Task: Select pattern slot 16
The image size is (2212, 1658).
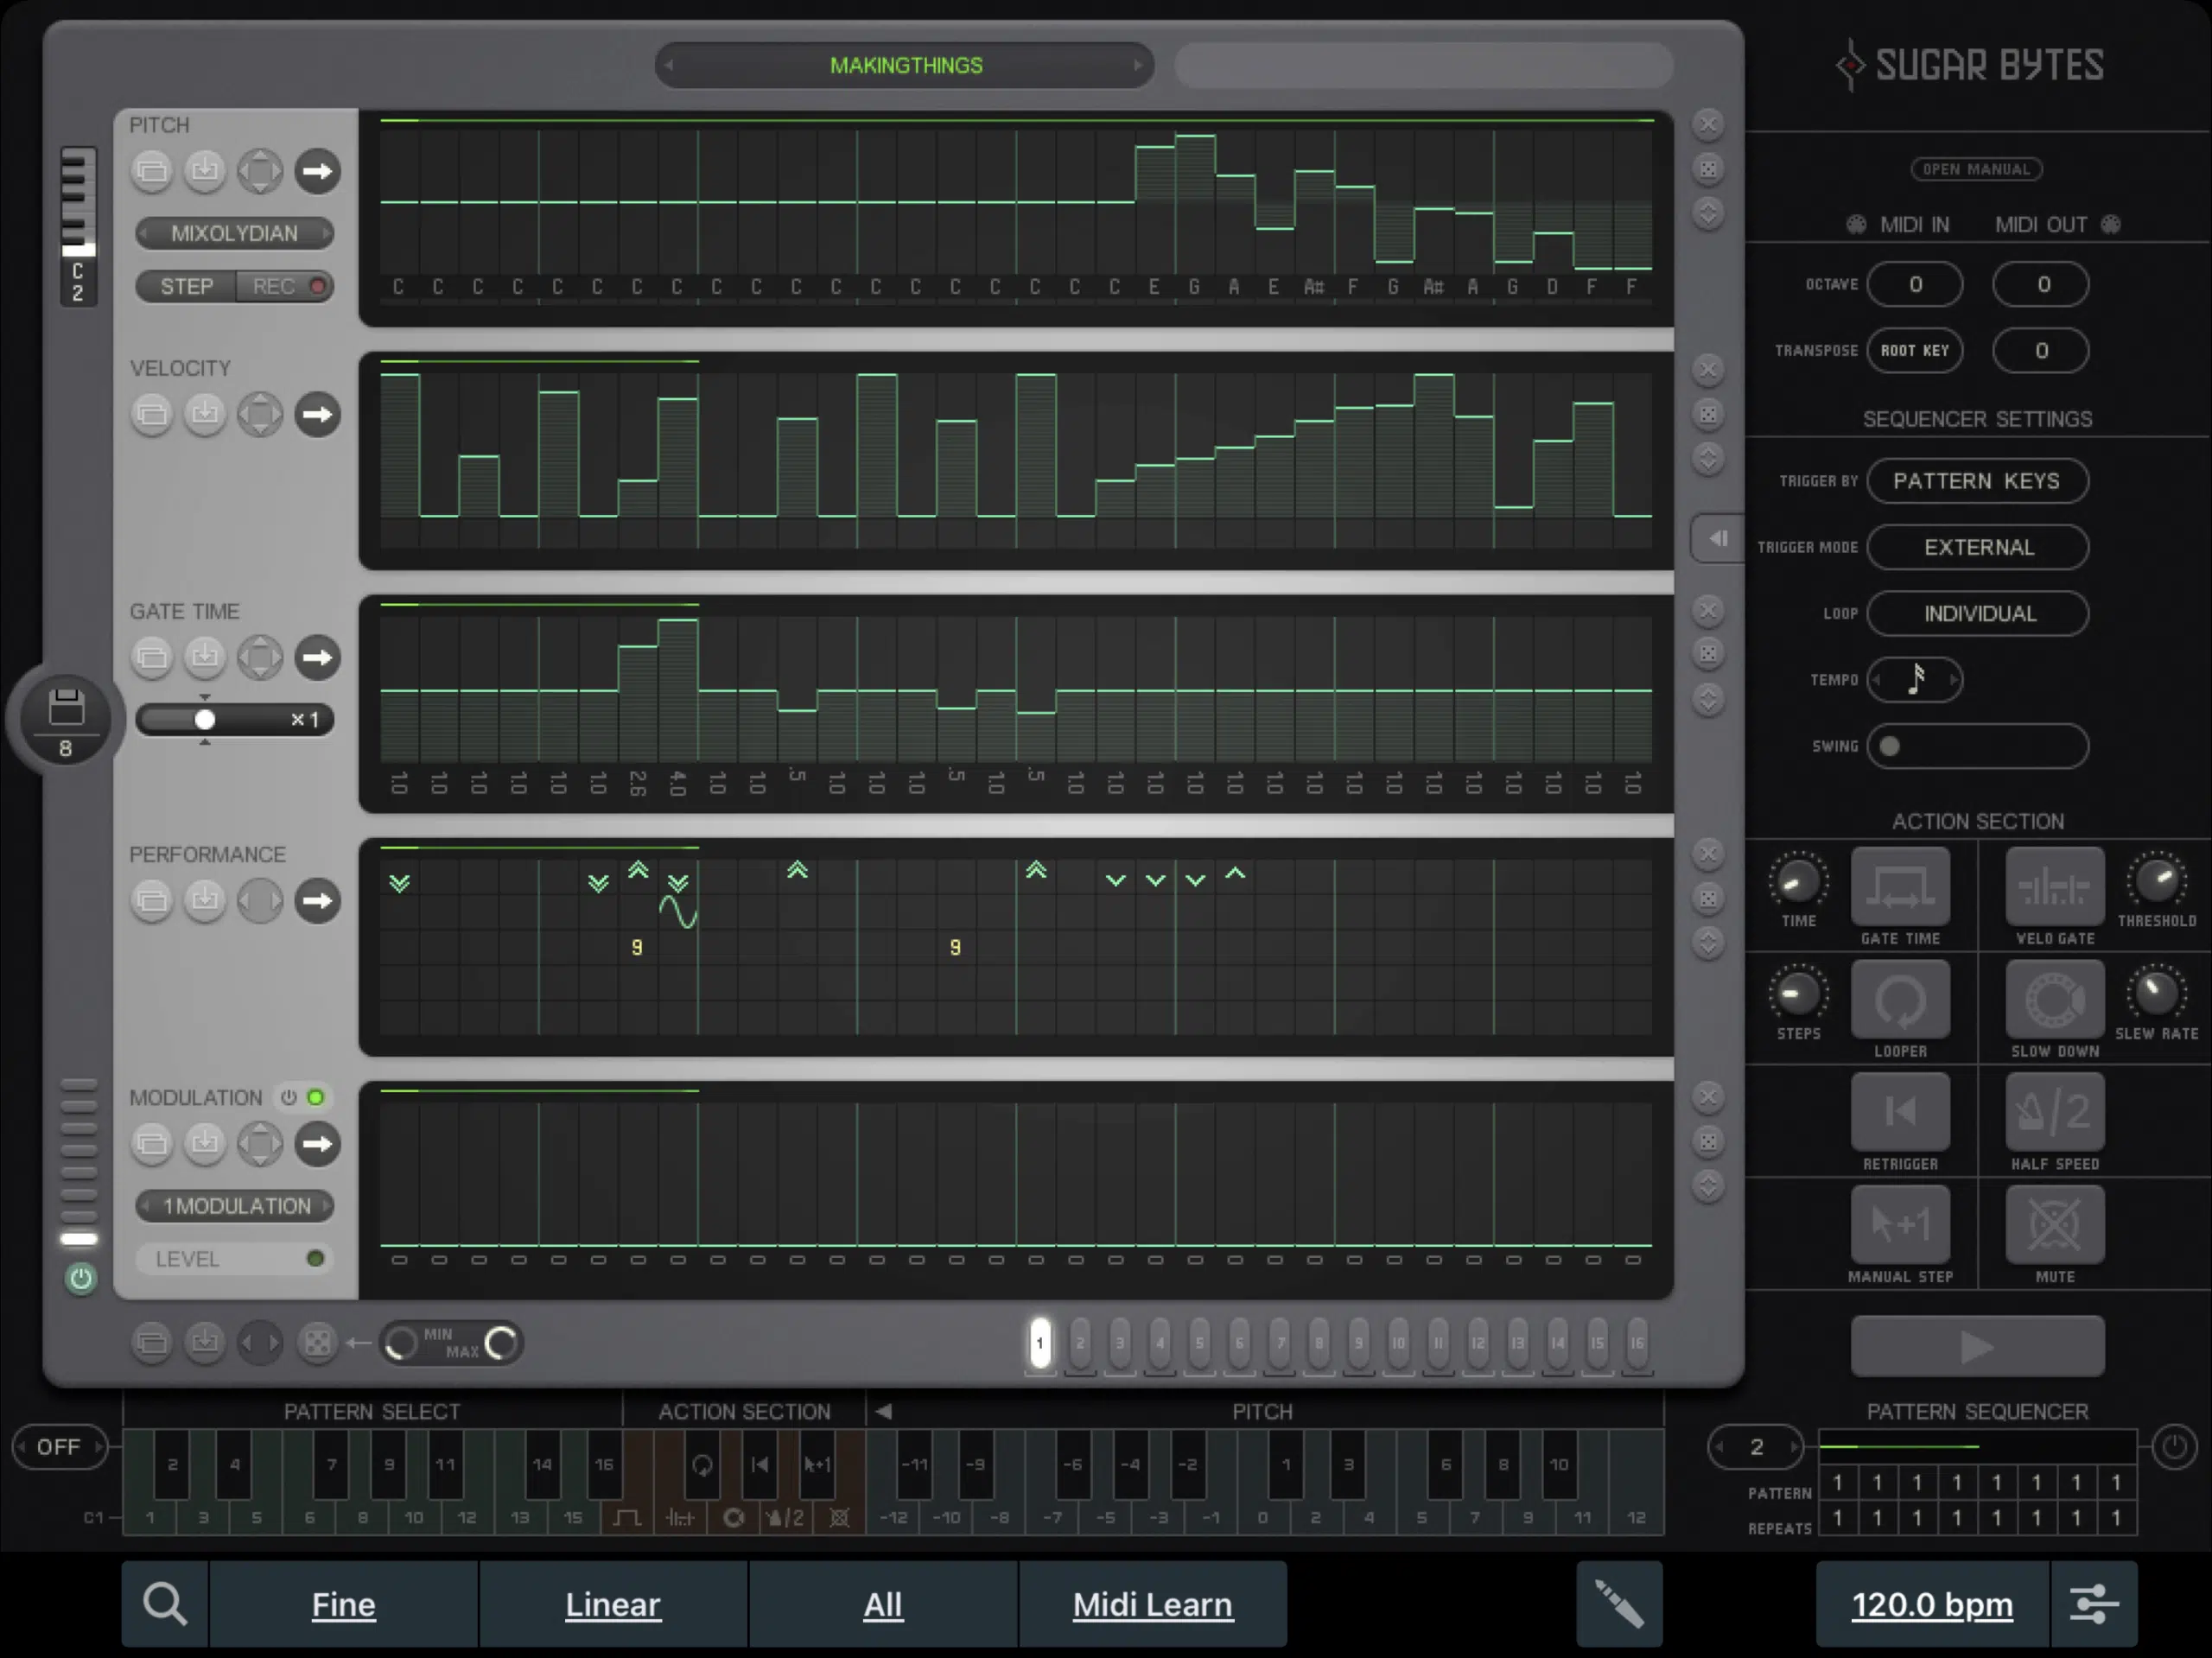Action: point(1637,1343)
